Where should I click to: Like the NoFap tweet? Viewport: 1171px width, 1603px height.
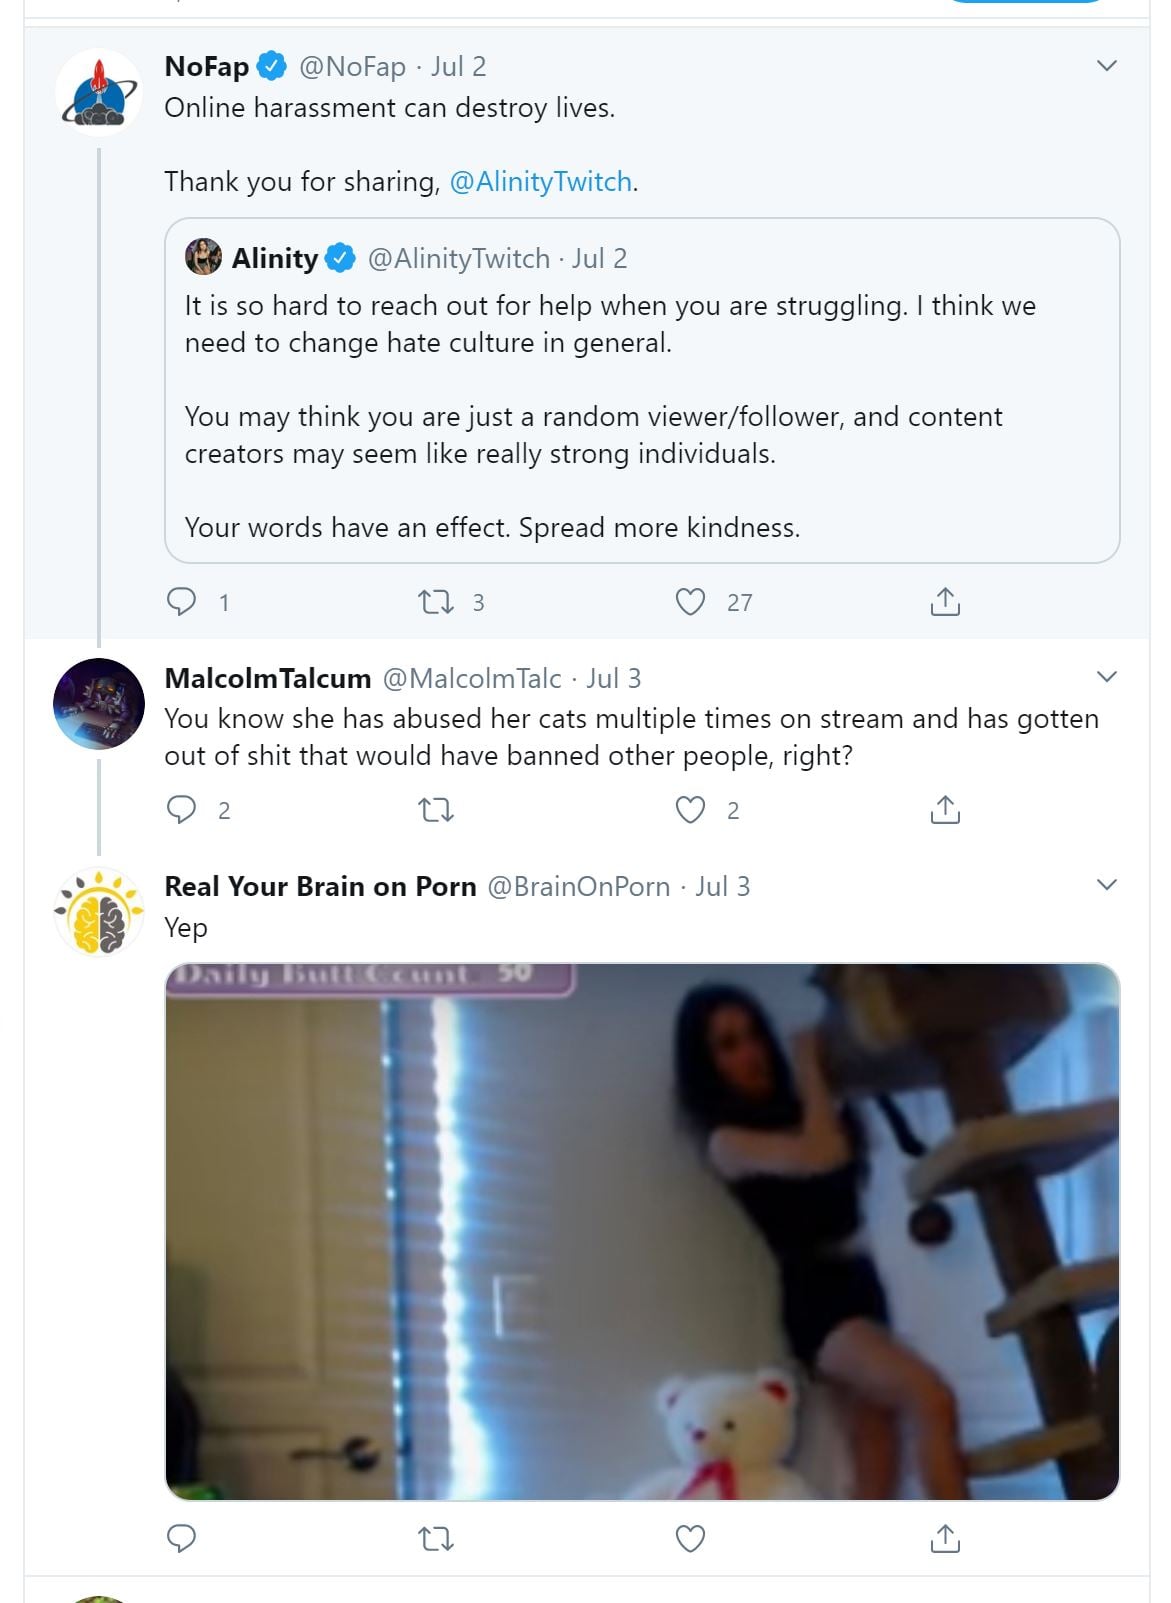click(x=690, y=601)
